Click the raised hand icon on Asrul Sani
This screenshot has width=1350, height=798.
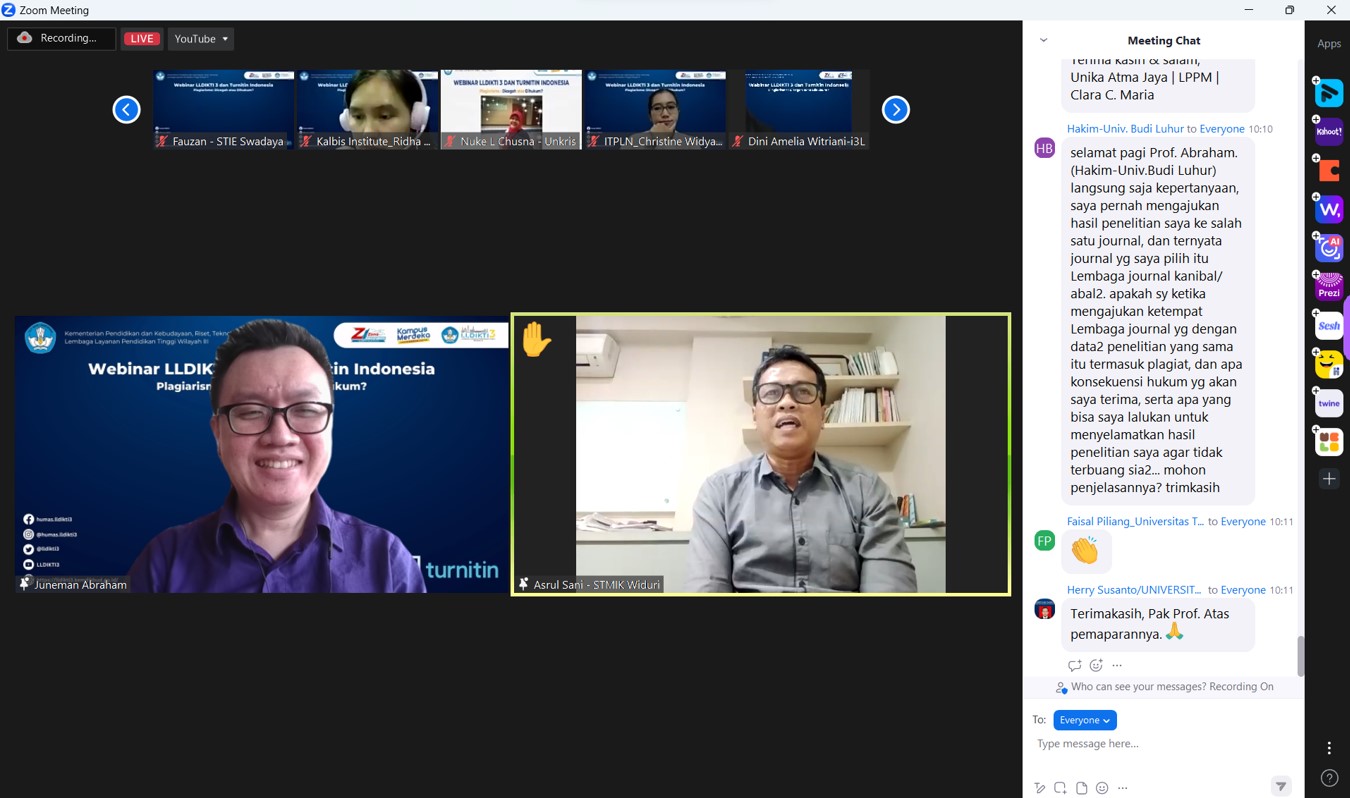tap(536, 339)
